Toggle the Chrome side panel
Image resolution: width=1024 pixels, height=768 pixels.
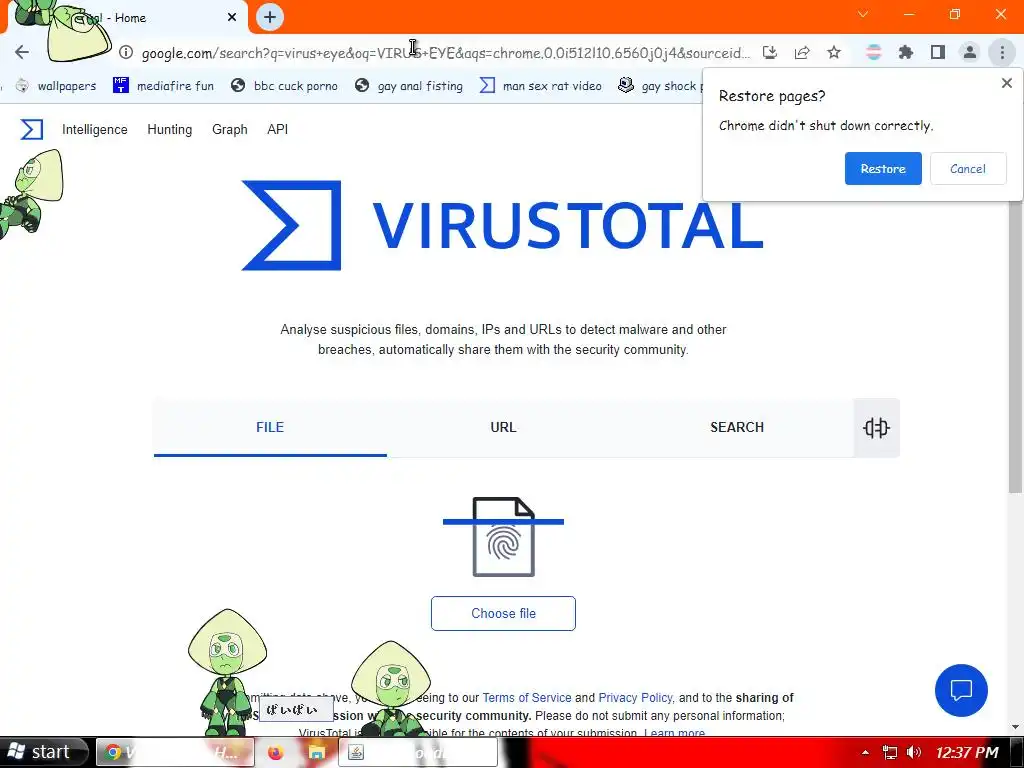[x=938, y=52]
